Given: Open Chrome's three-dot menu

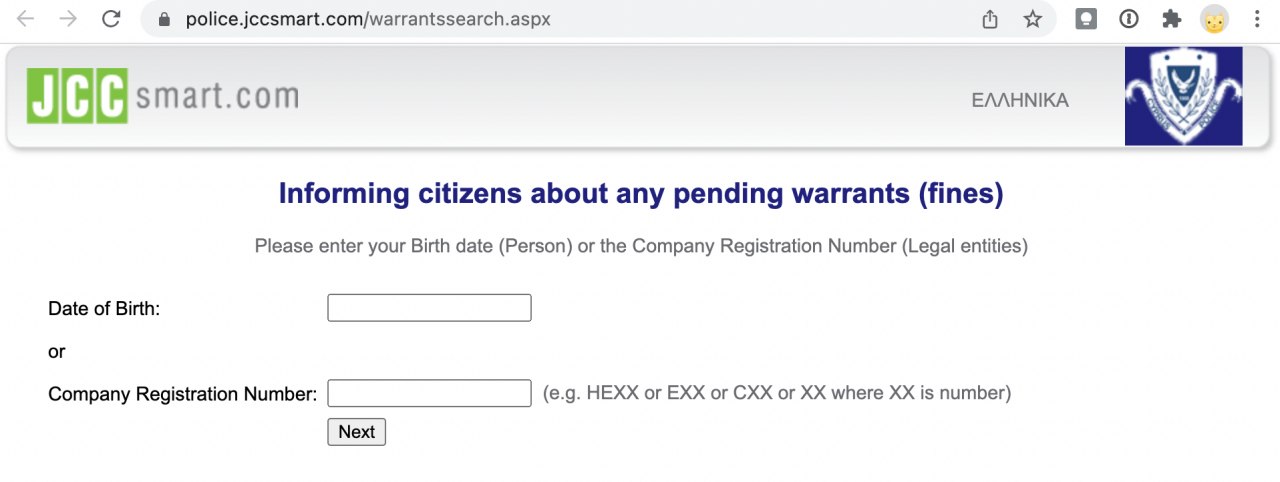Looking at the screenshot, I should pyautogui.click(x=1257, y=19).
